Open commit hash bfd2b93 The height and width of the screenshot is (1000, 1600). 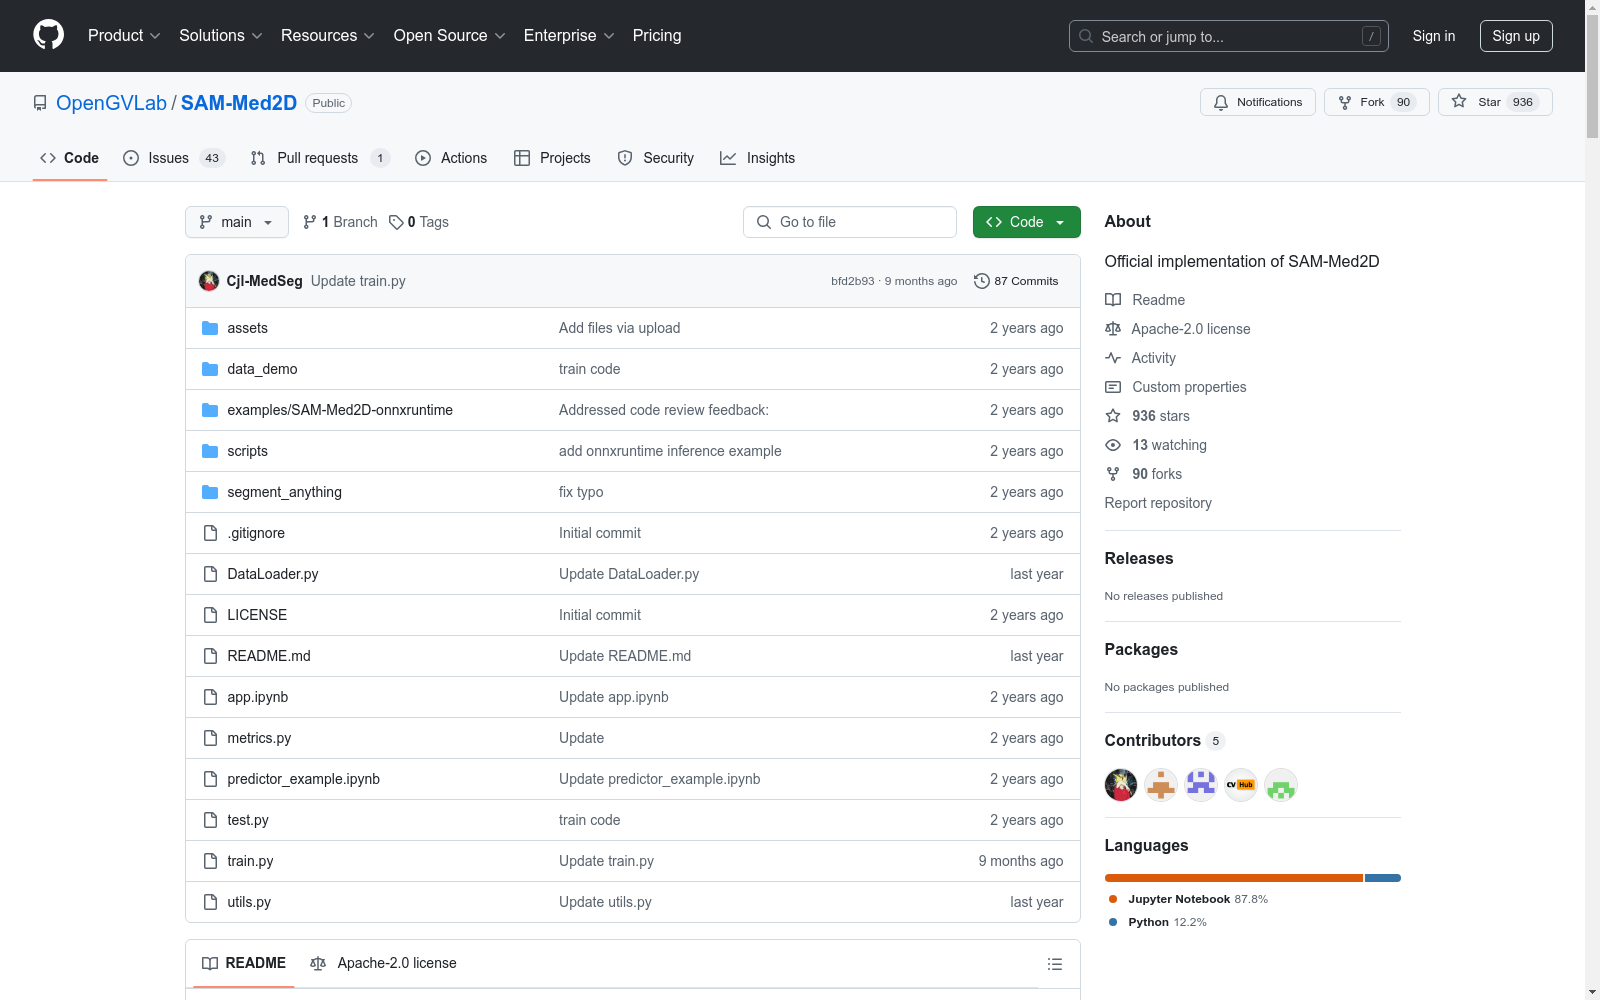852,281
